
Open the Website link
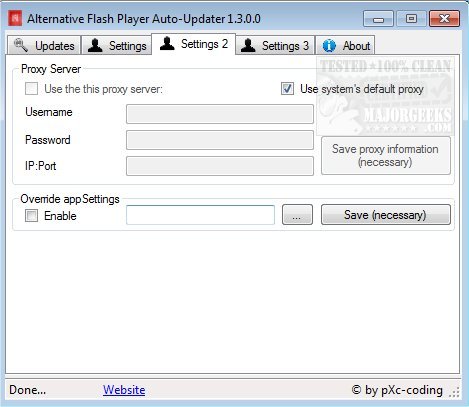[124, 390]
